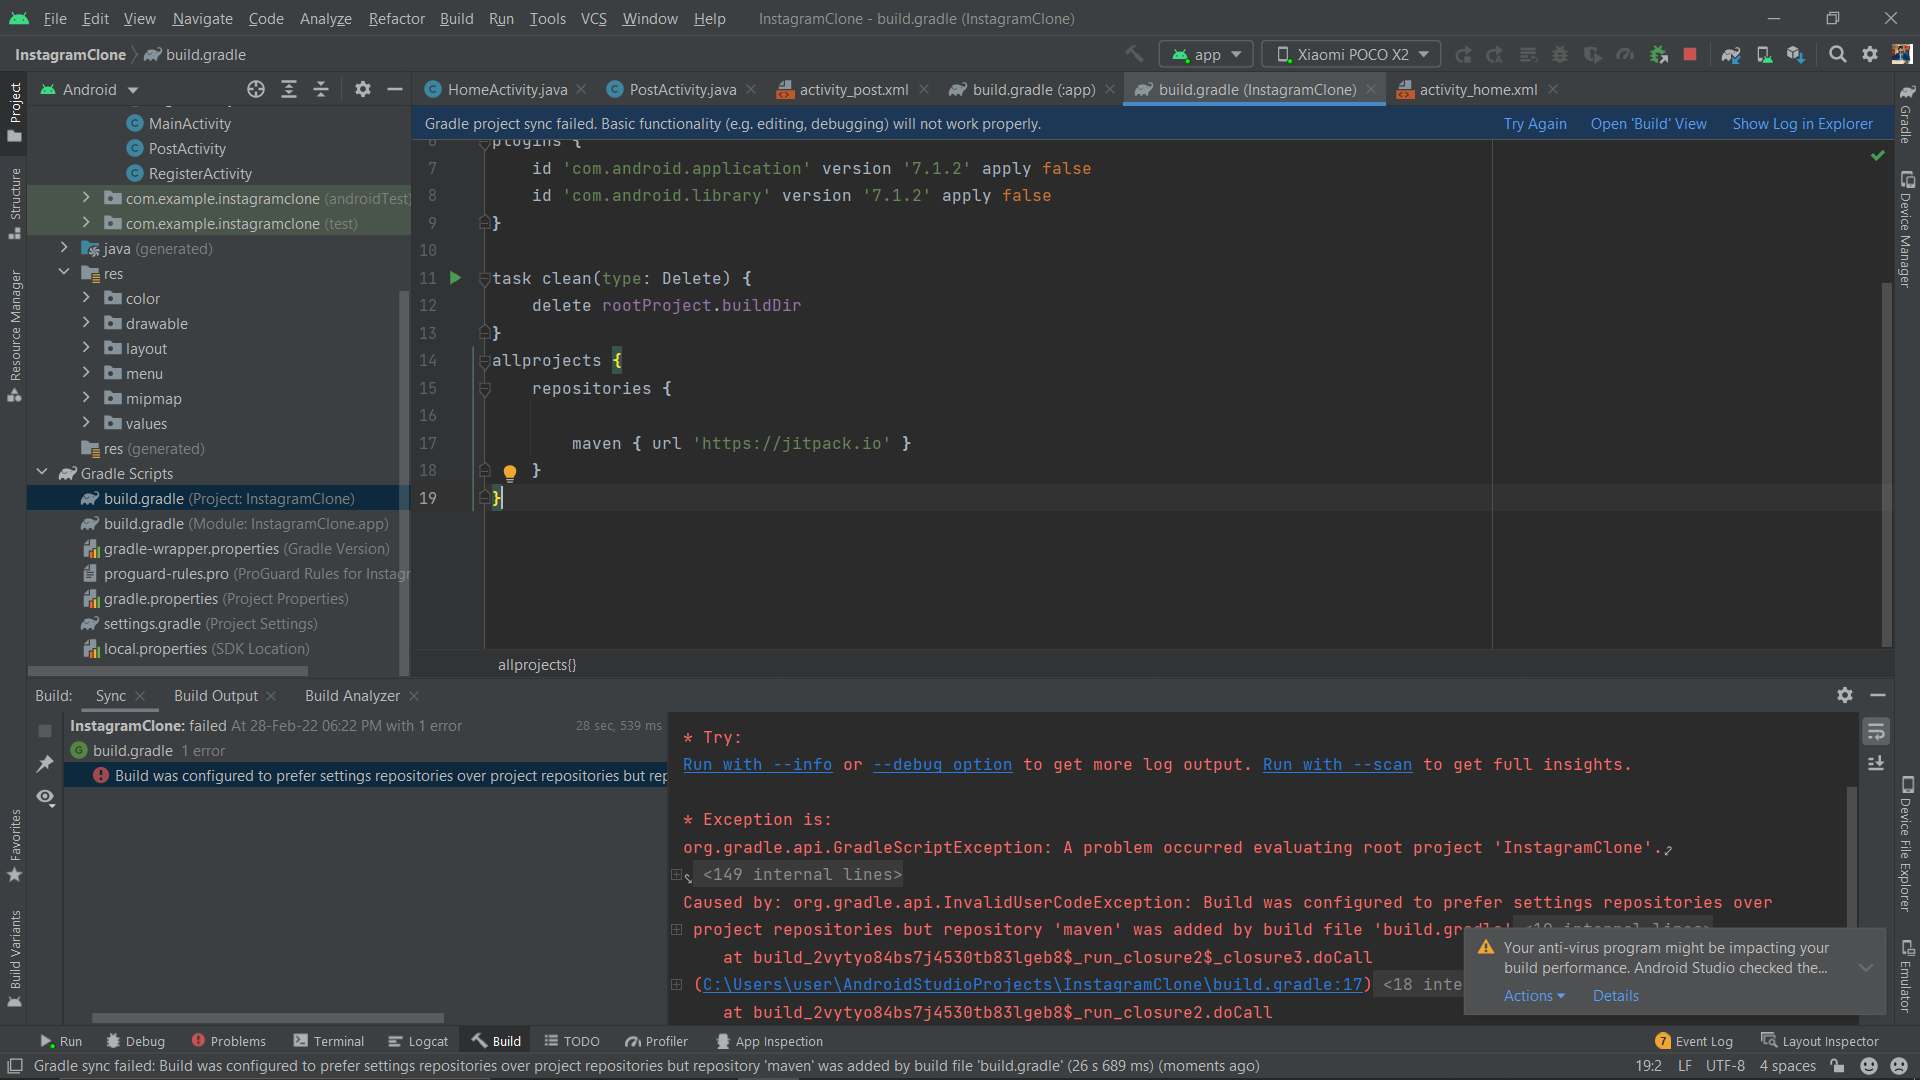Stop the running app with red square
The image size is (1920, 1080).
click(1690, 54)
